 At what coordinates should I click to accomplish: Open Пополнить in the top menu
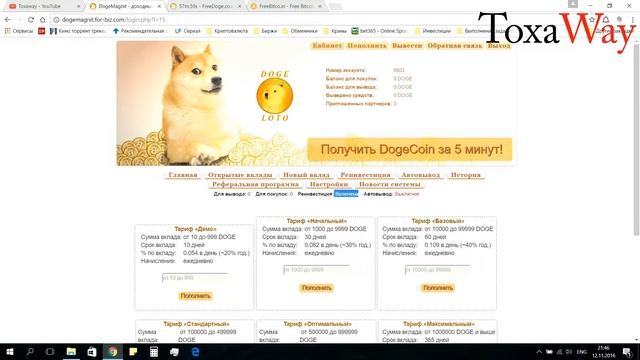367,46
